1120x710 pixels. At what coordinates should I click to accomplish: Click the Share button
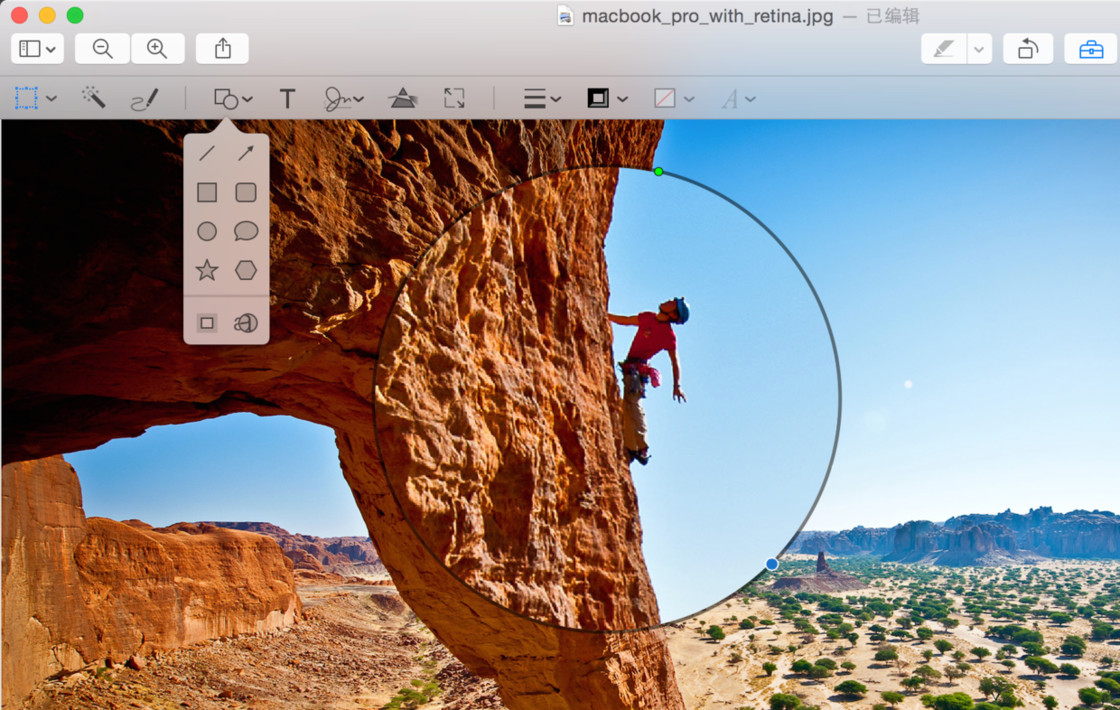pyautogui.click(x=222, y=48)
